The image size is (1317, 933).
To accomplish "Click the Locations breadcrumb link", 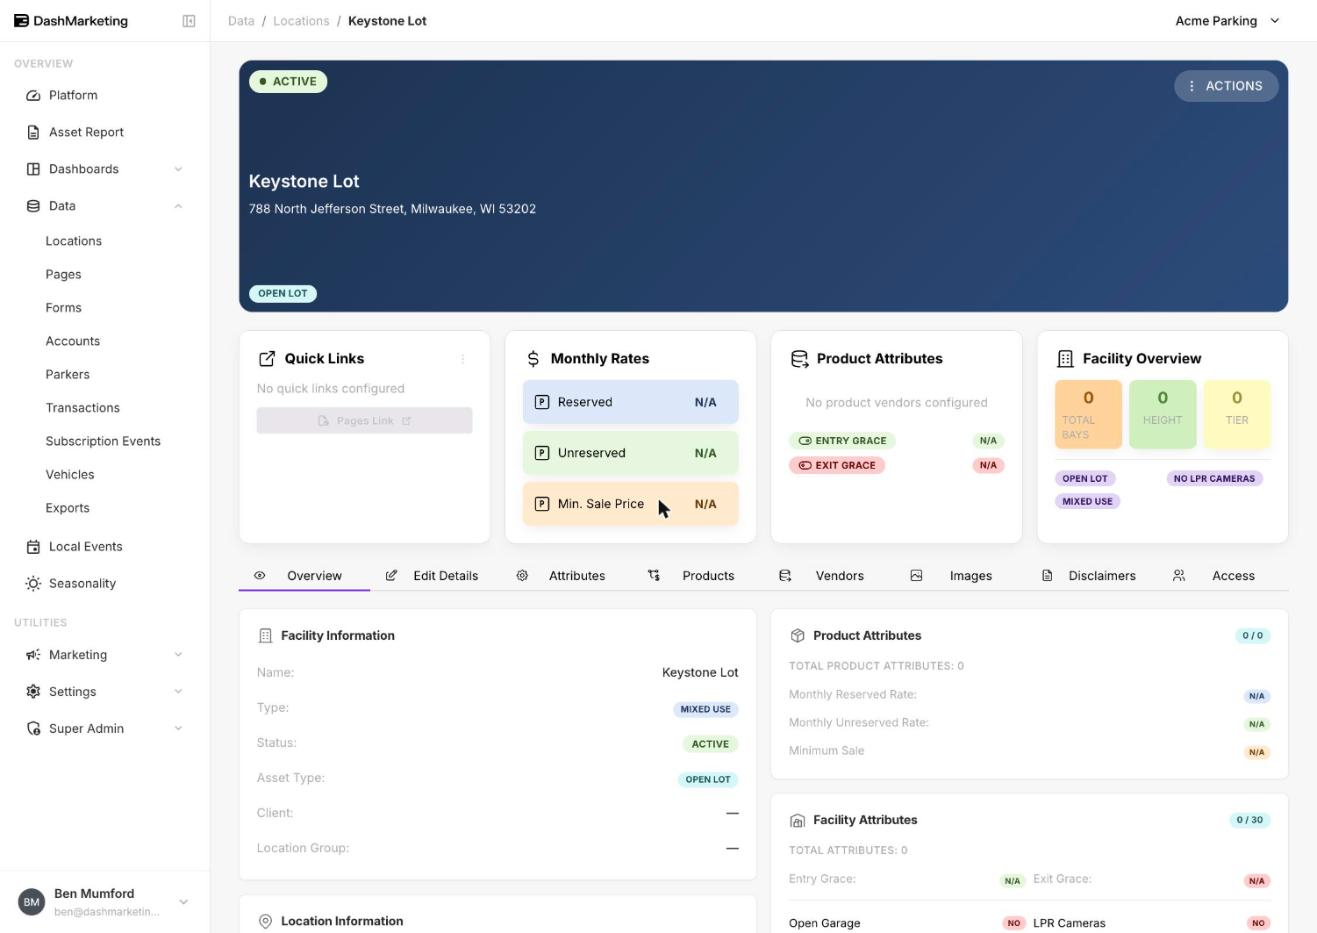I will click(301, 21).
